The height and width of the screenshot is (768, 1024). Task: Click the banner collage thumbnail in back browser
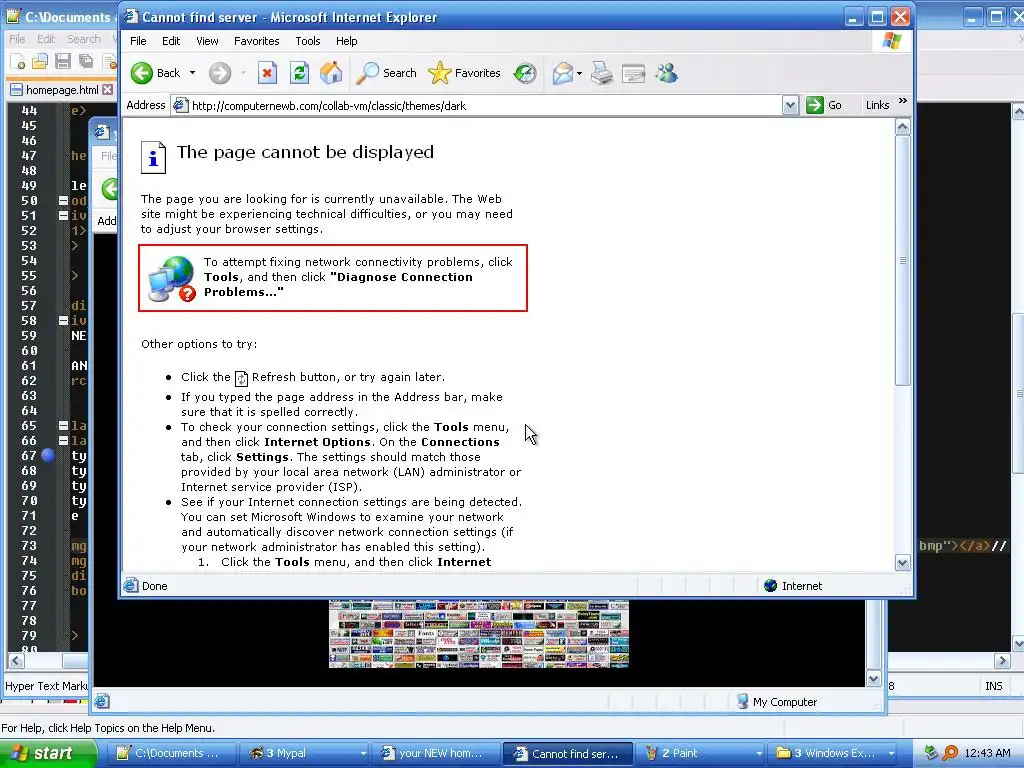pyautogui.click(x=479, y=633)
